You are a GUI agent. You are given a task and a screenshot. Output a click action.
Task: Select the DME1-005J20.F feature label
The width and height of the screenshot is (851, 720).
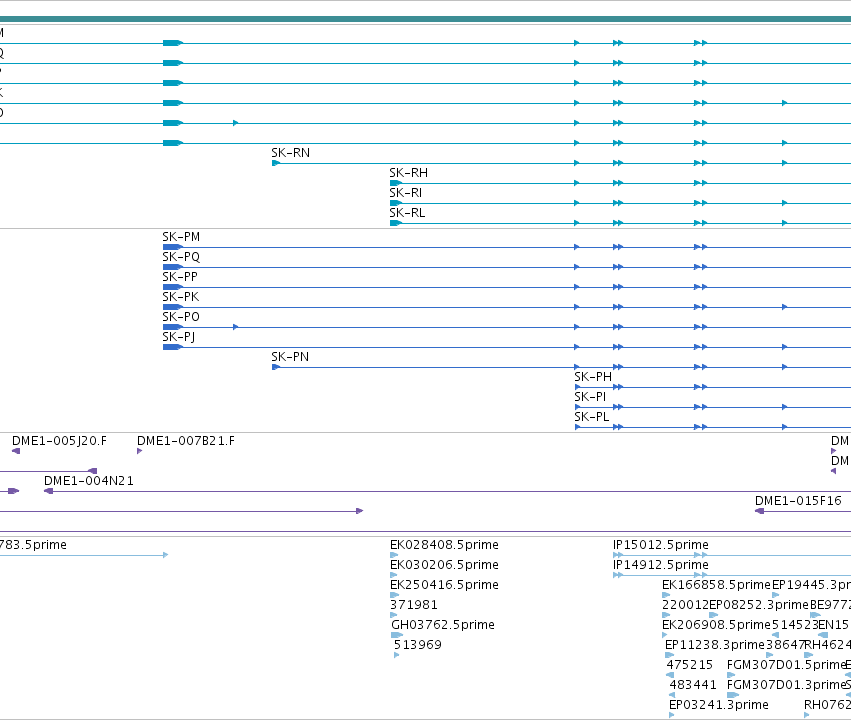coord(59,441)
